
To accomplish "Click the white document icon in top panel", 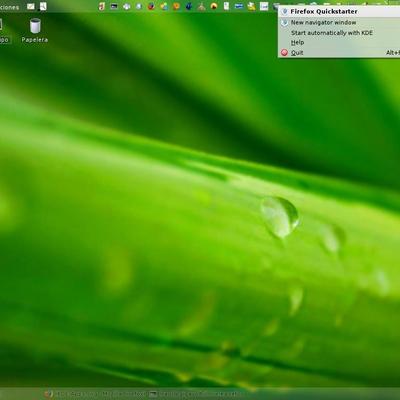I will (226, 6).
